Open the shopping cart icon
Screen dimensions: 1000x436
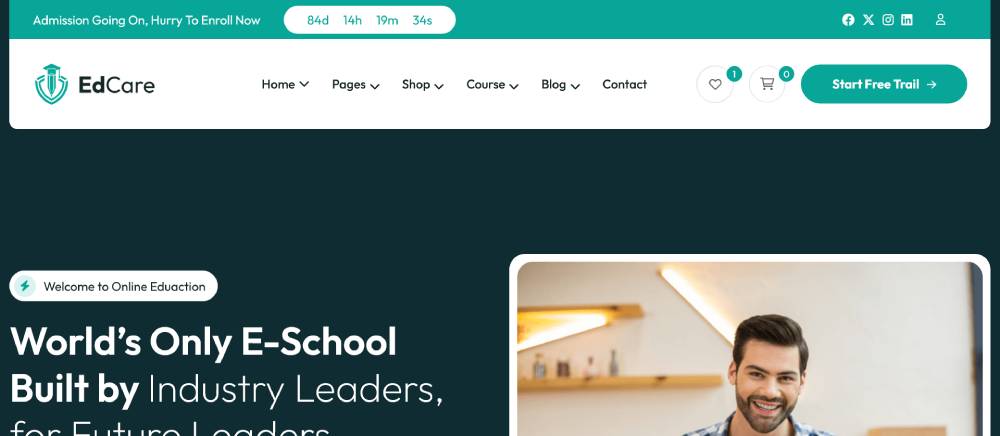click(767, 84)
